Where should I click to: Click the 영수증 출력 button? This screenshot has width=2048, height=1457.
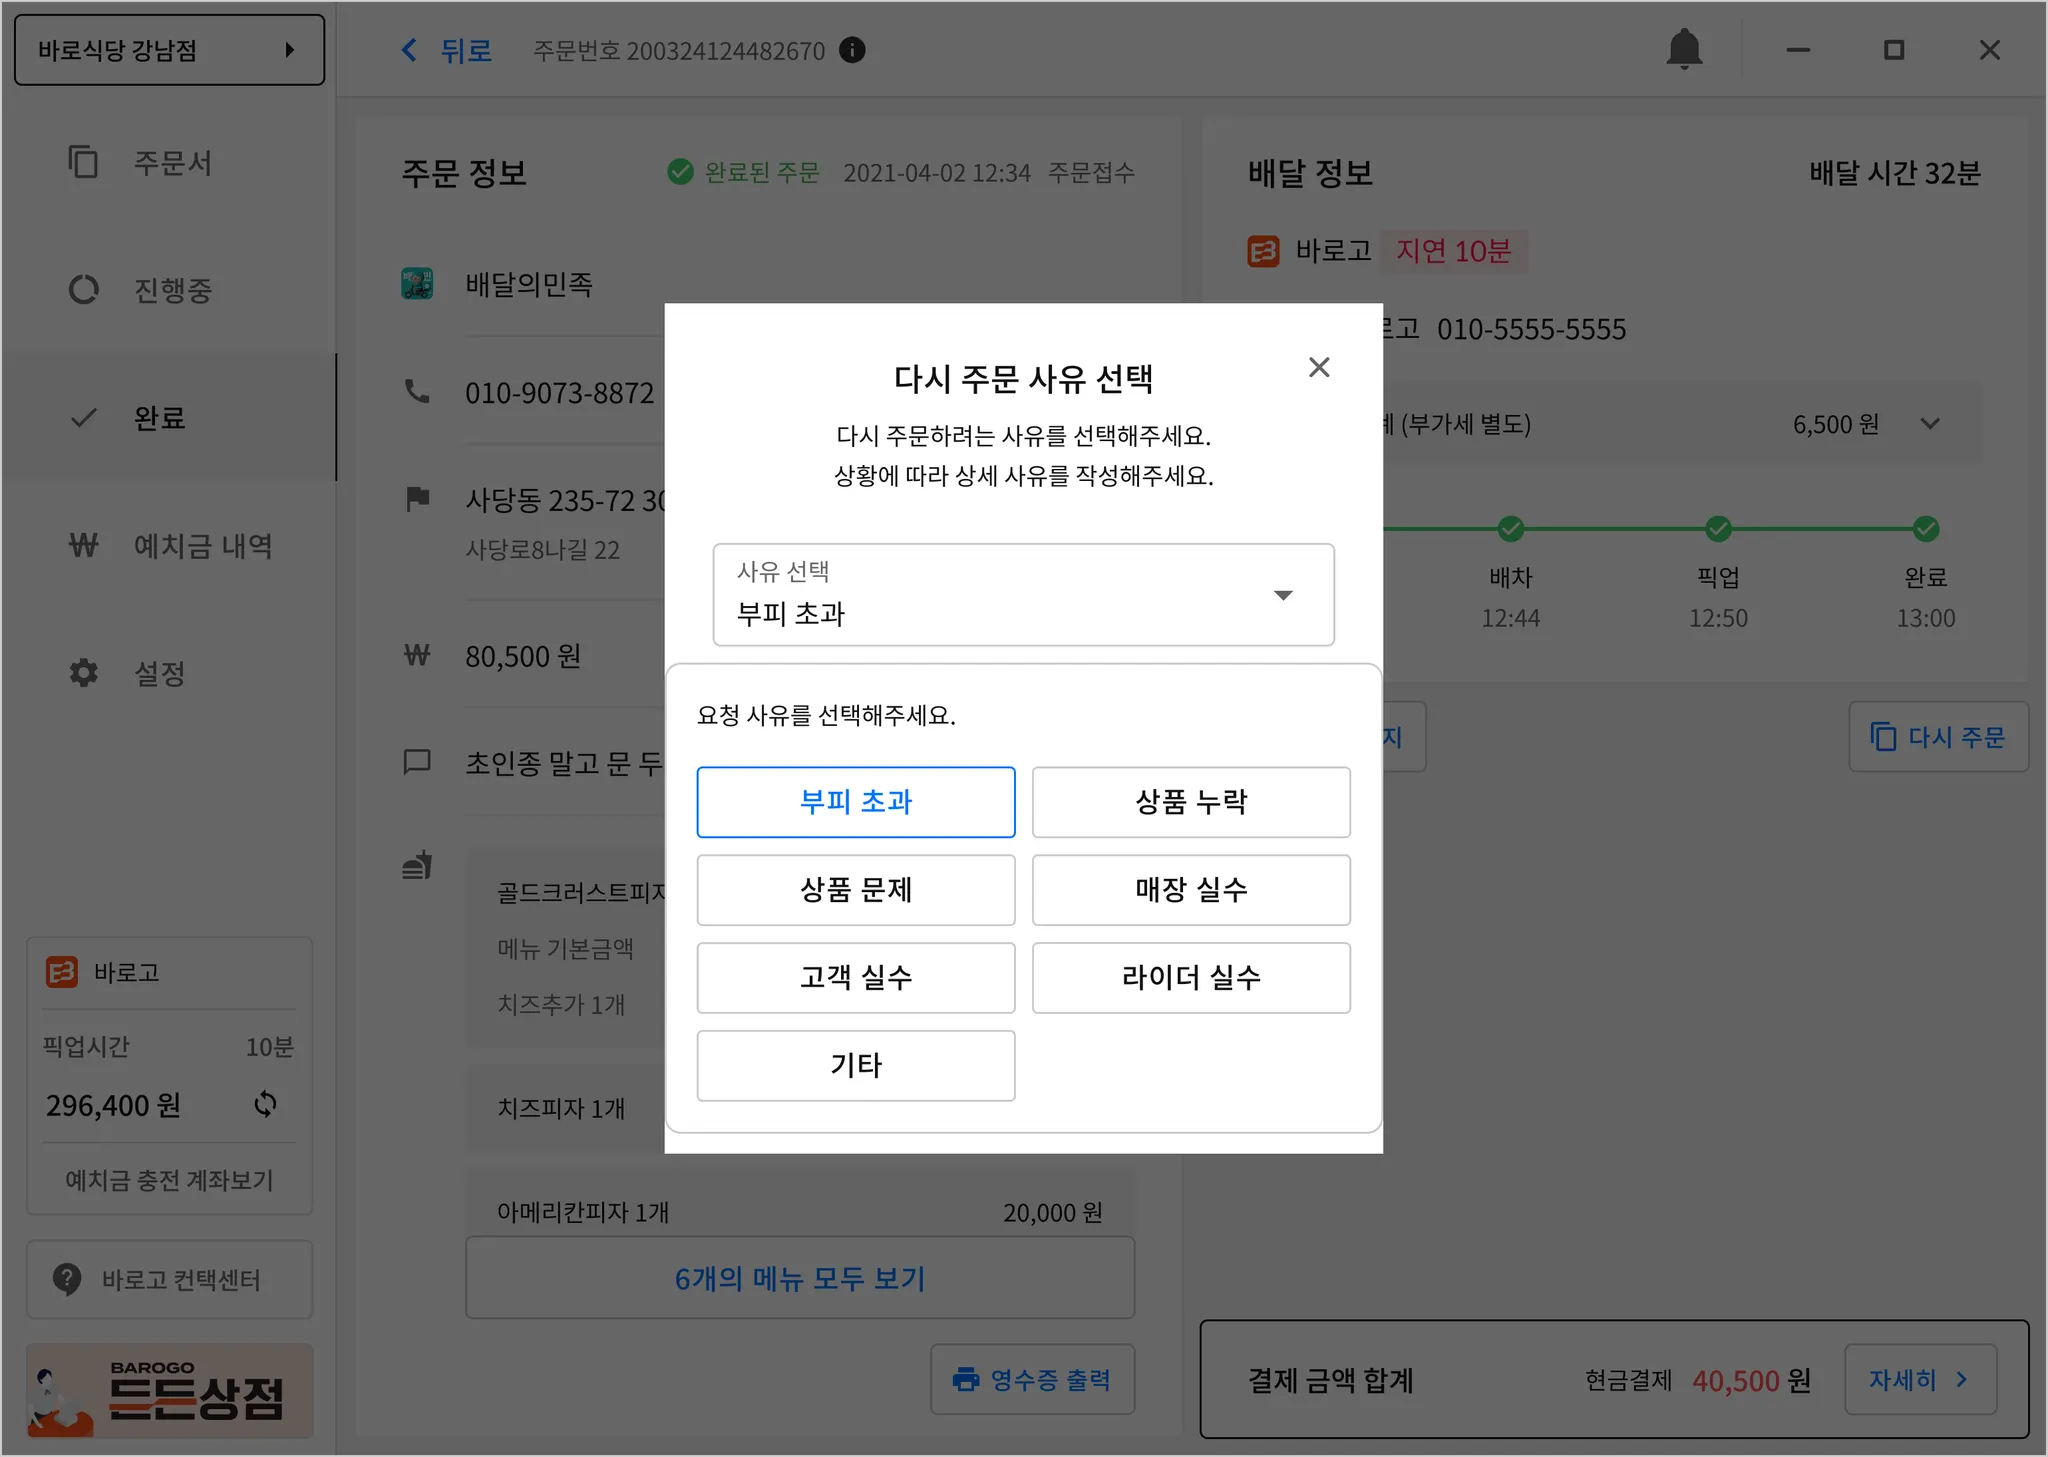(x=1032, y=1379)
